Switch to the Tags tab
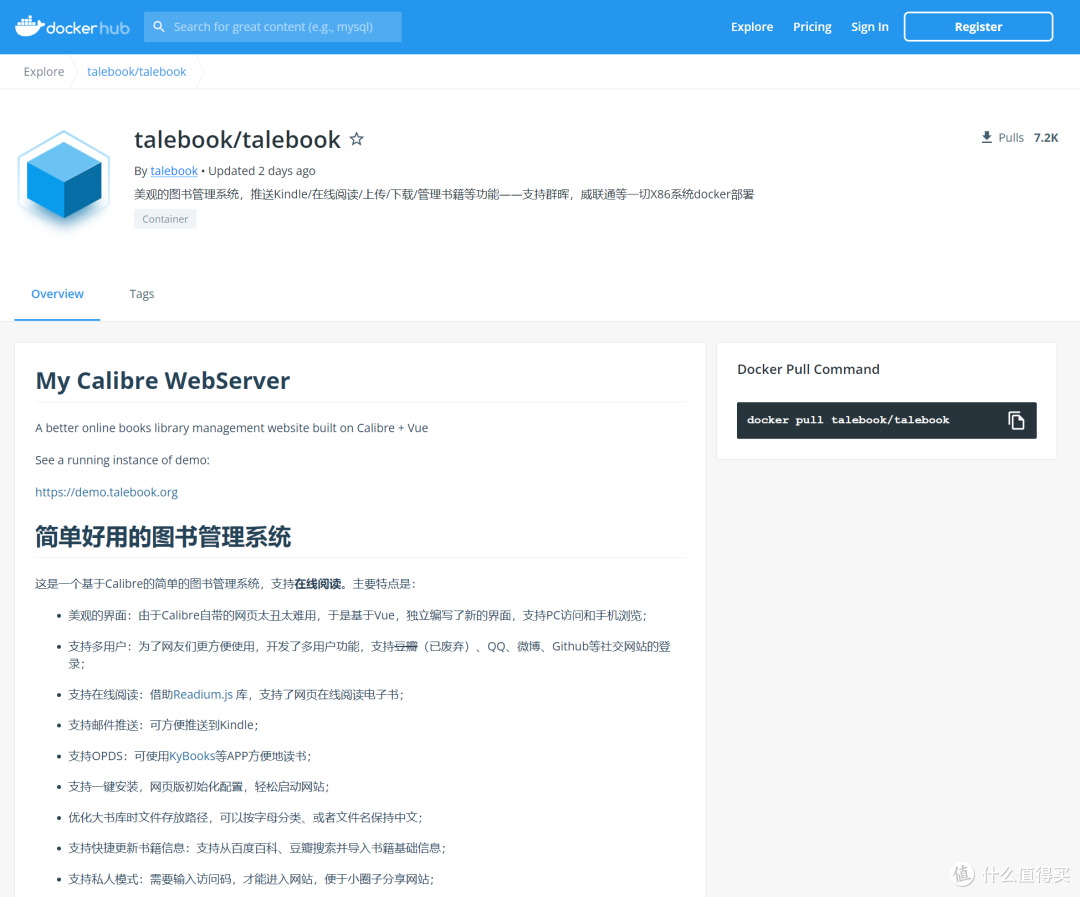 tap(141, 293)
